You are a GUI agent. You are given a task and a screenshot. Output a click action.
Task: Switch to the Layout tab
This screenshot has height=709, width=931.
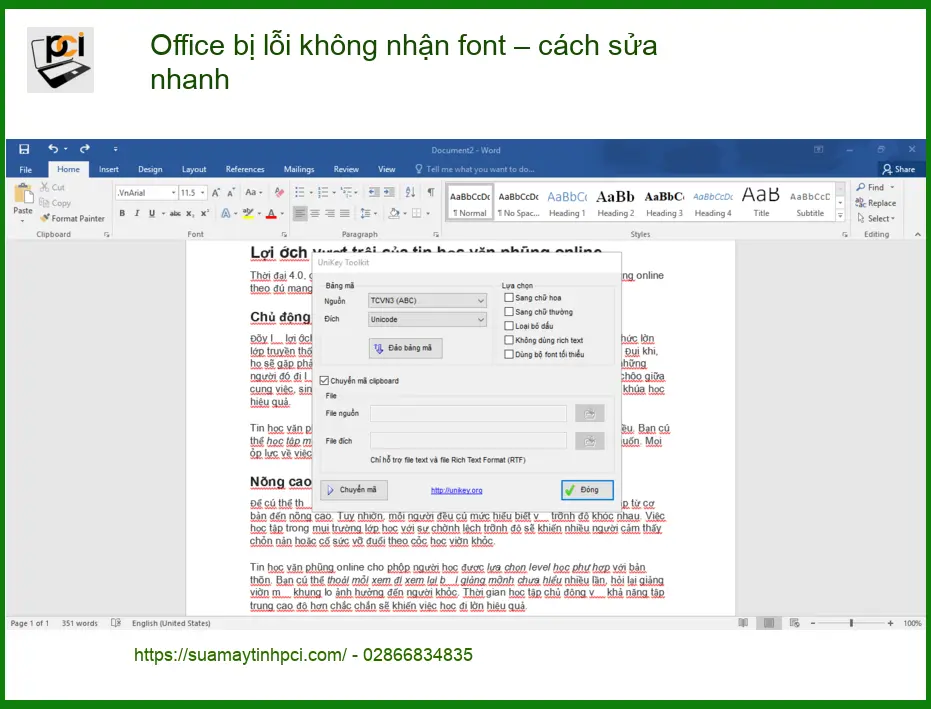(194, 169)
